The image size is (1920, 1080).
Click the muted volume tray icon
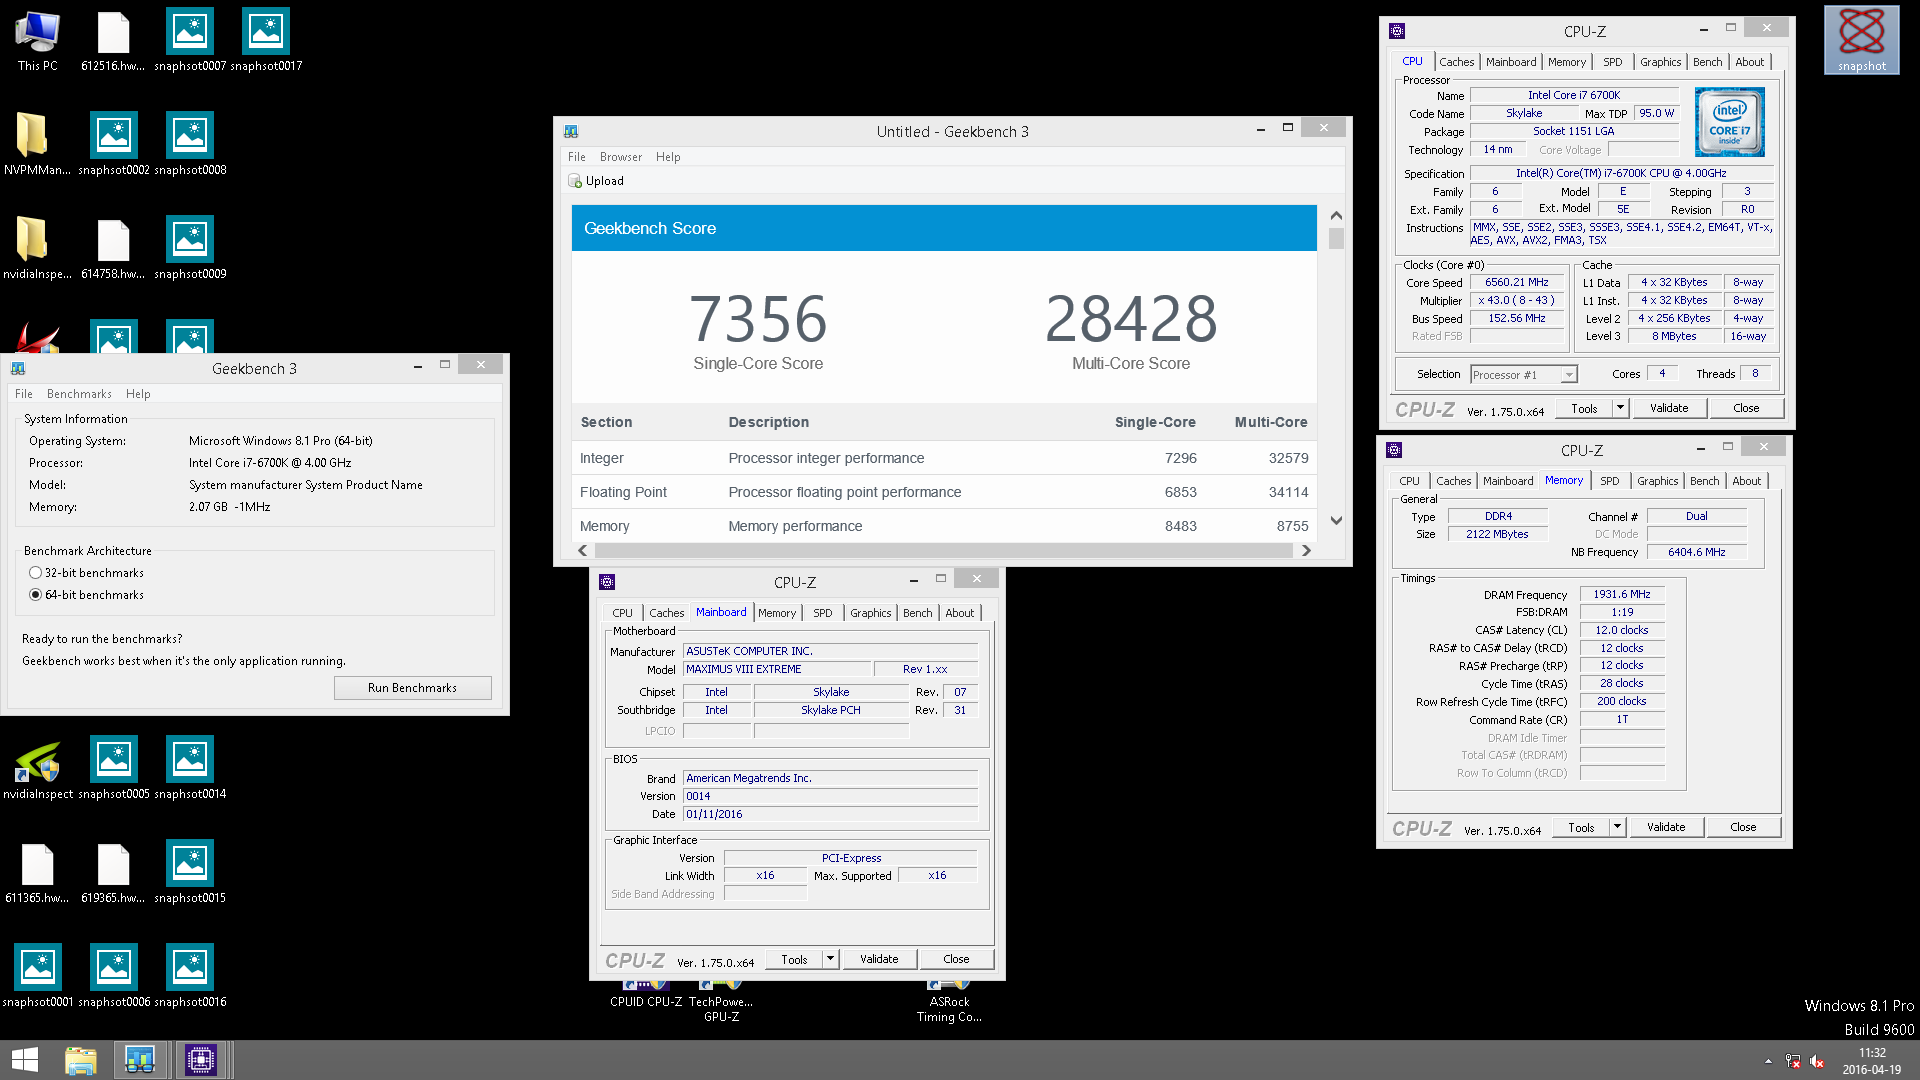pos(1817,1062)
